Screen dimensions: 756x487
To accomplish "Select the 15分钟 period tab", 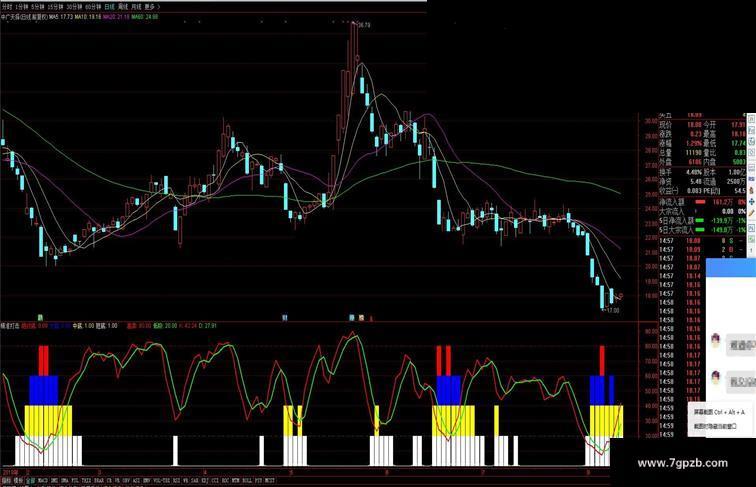I will 55,7.
